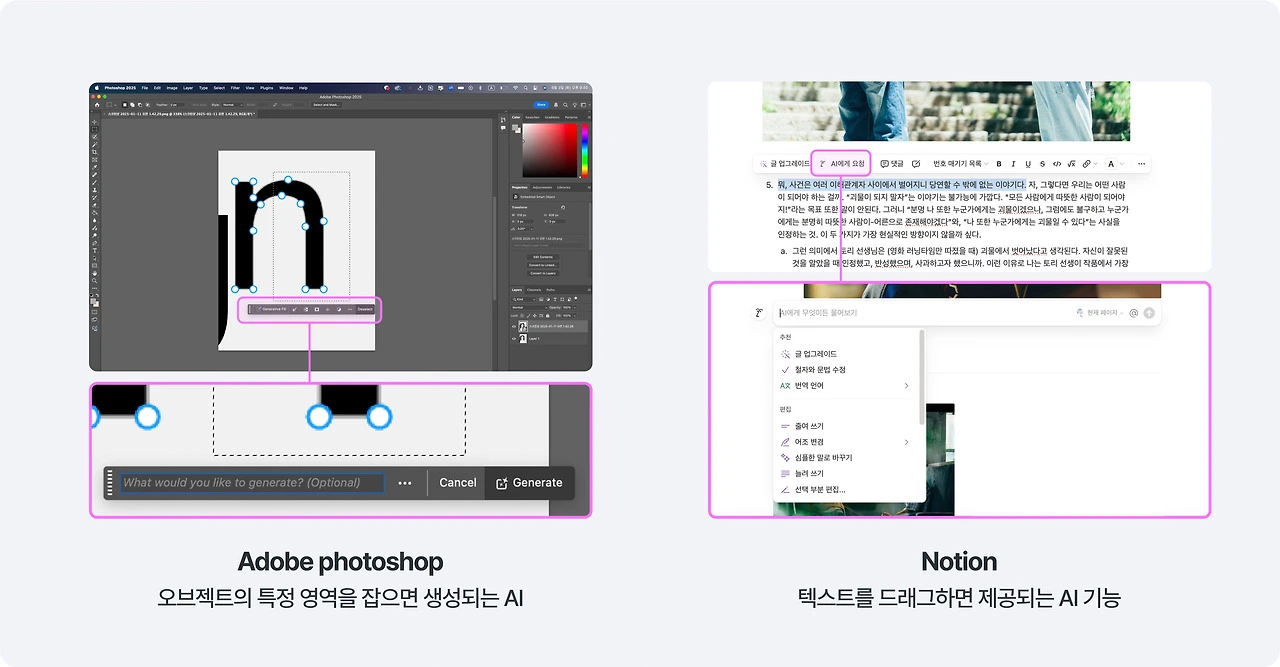Open the Photoshop Filter menu

tap(235, 88)
